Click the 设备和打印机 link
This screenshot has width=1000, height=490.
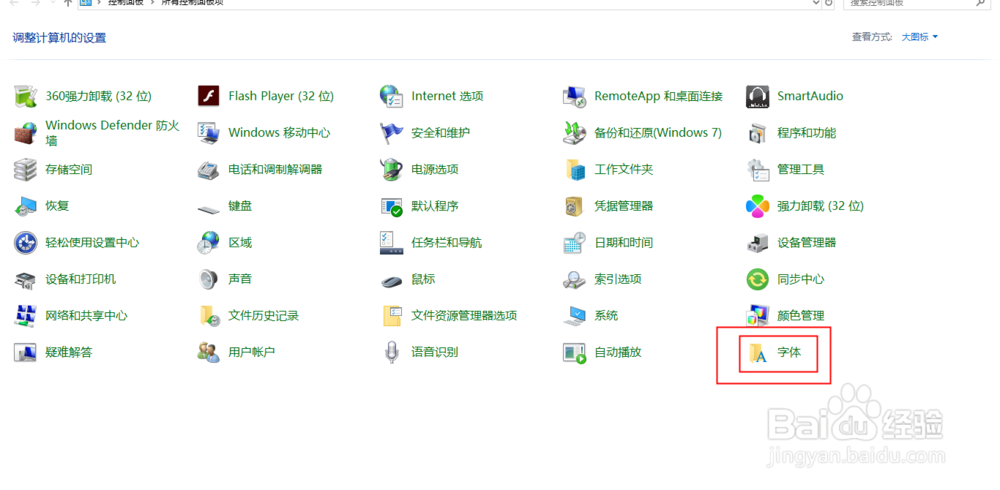(81, 279)
